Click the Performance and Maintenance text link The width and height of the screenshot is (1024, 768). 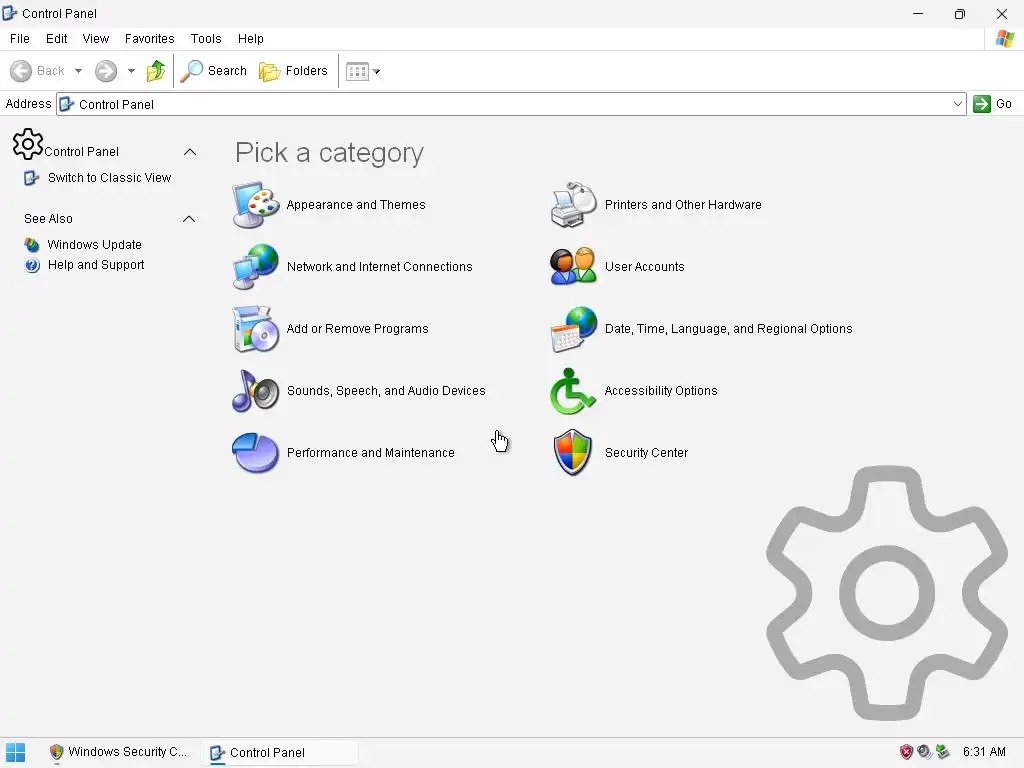(x=370, y=453)
